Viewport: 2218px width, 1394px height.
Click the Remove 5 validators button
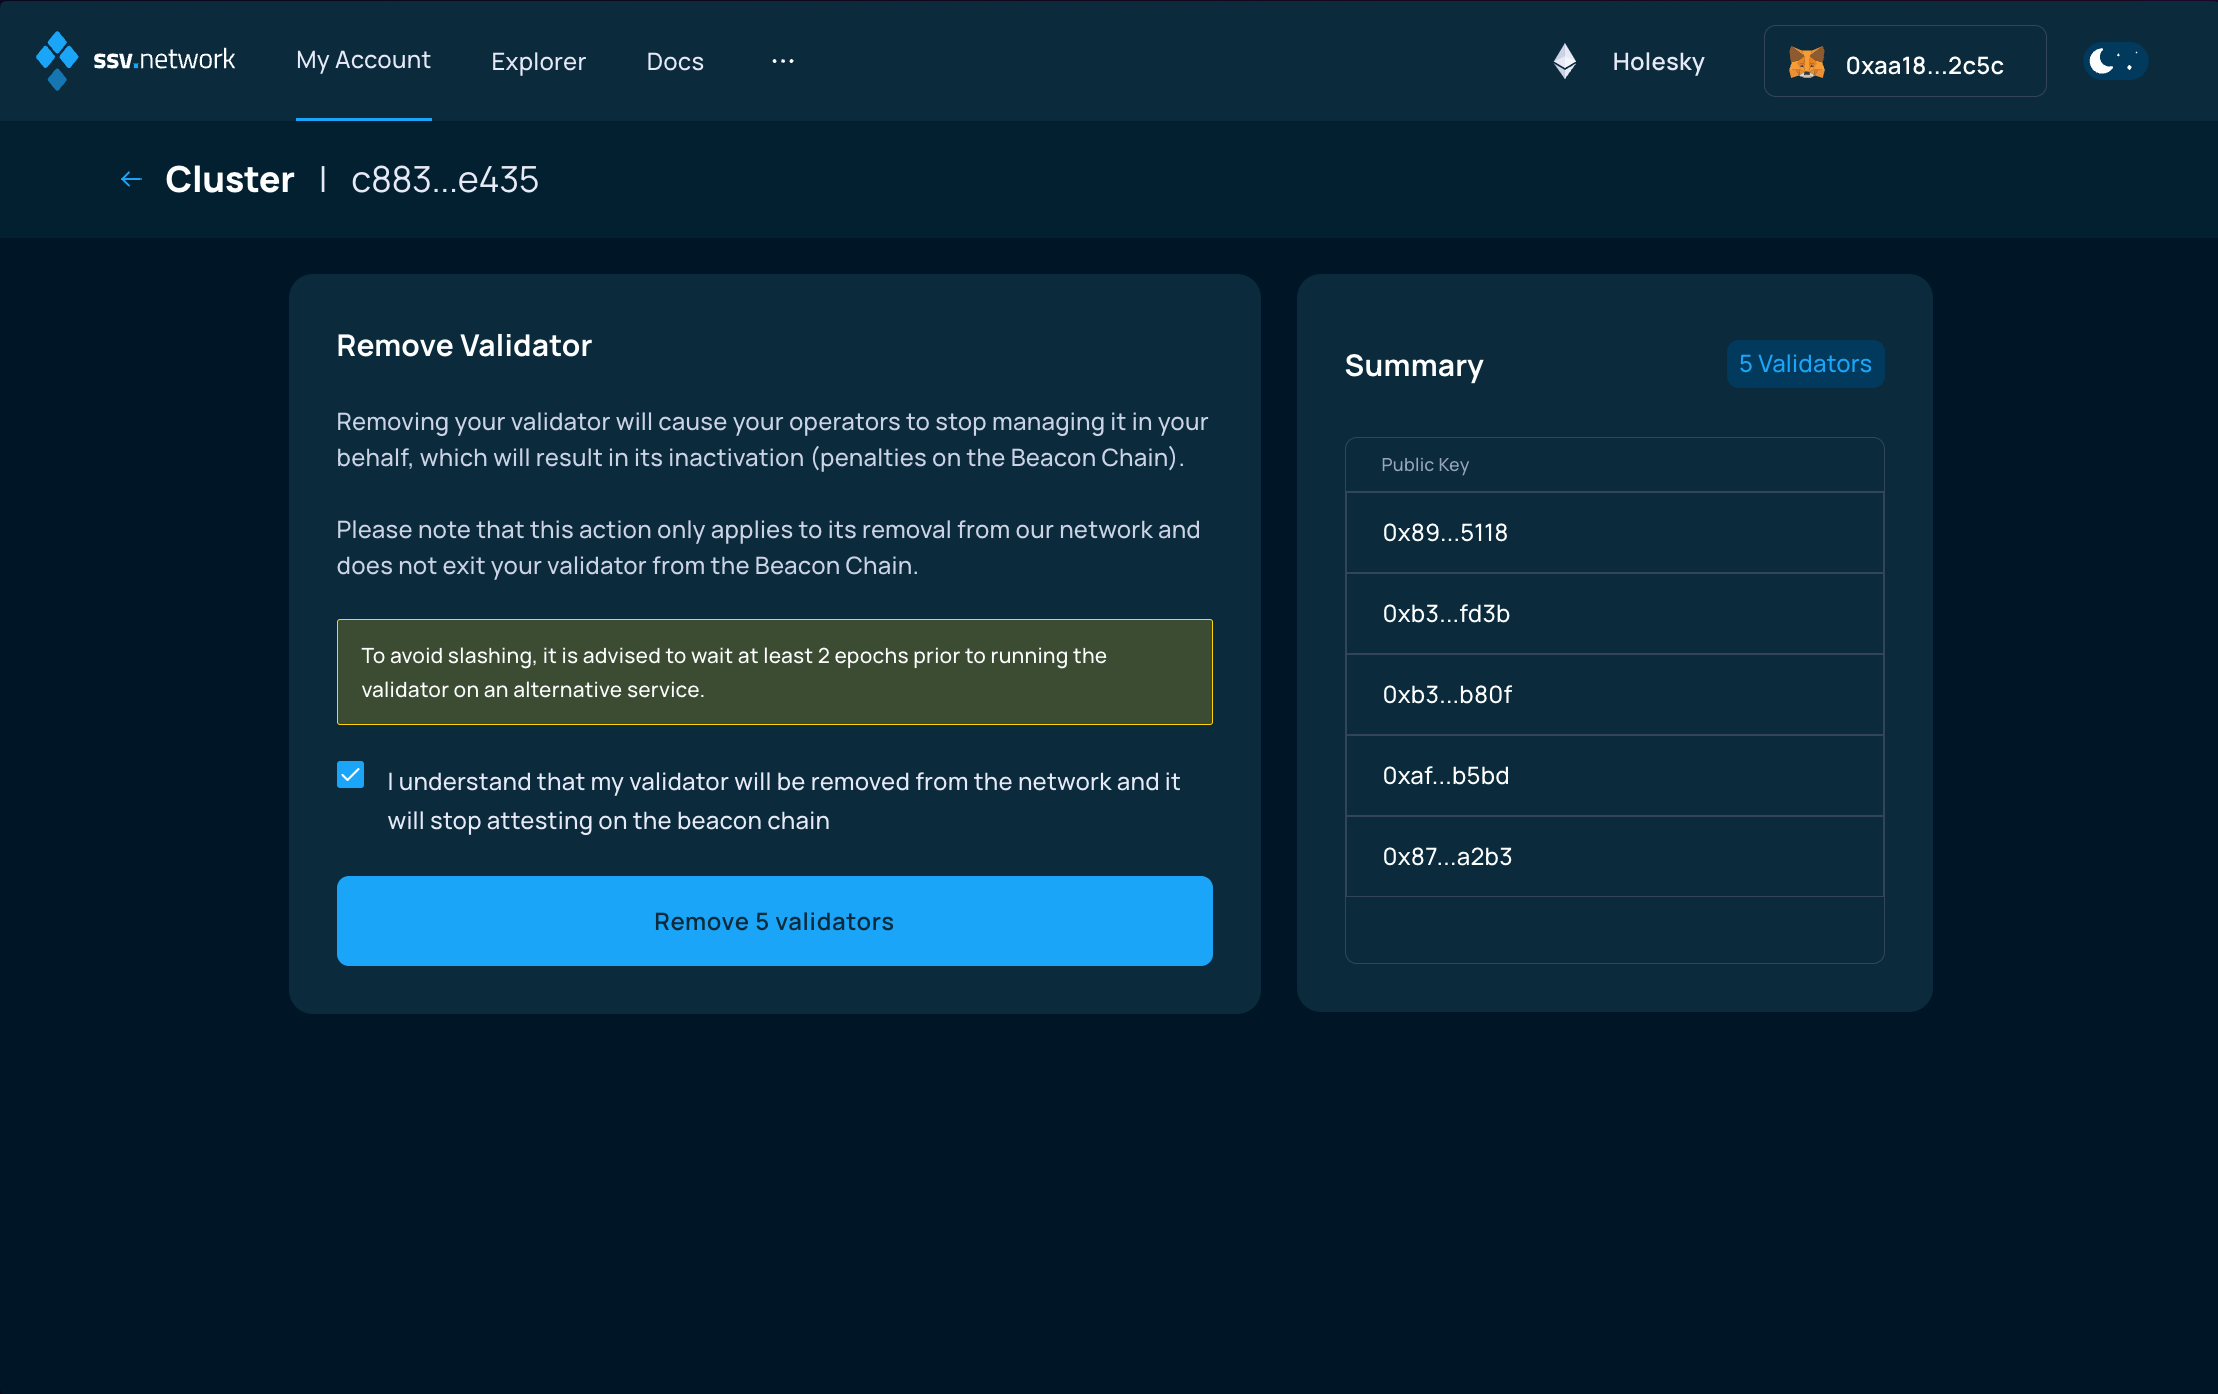coord(775,921)
